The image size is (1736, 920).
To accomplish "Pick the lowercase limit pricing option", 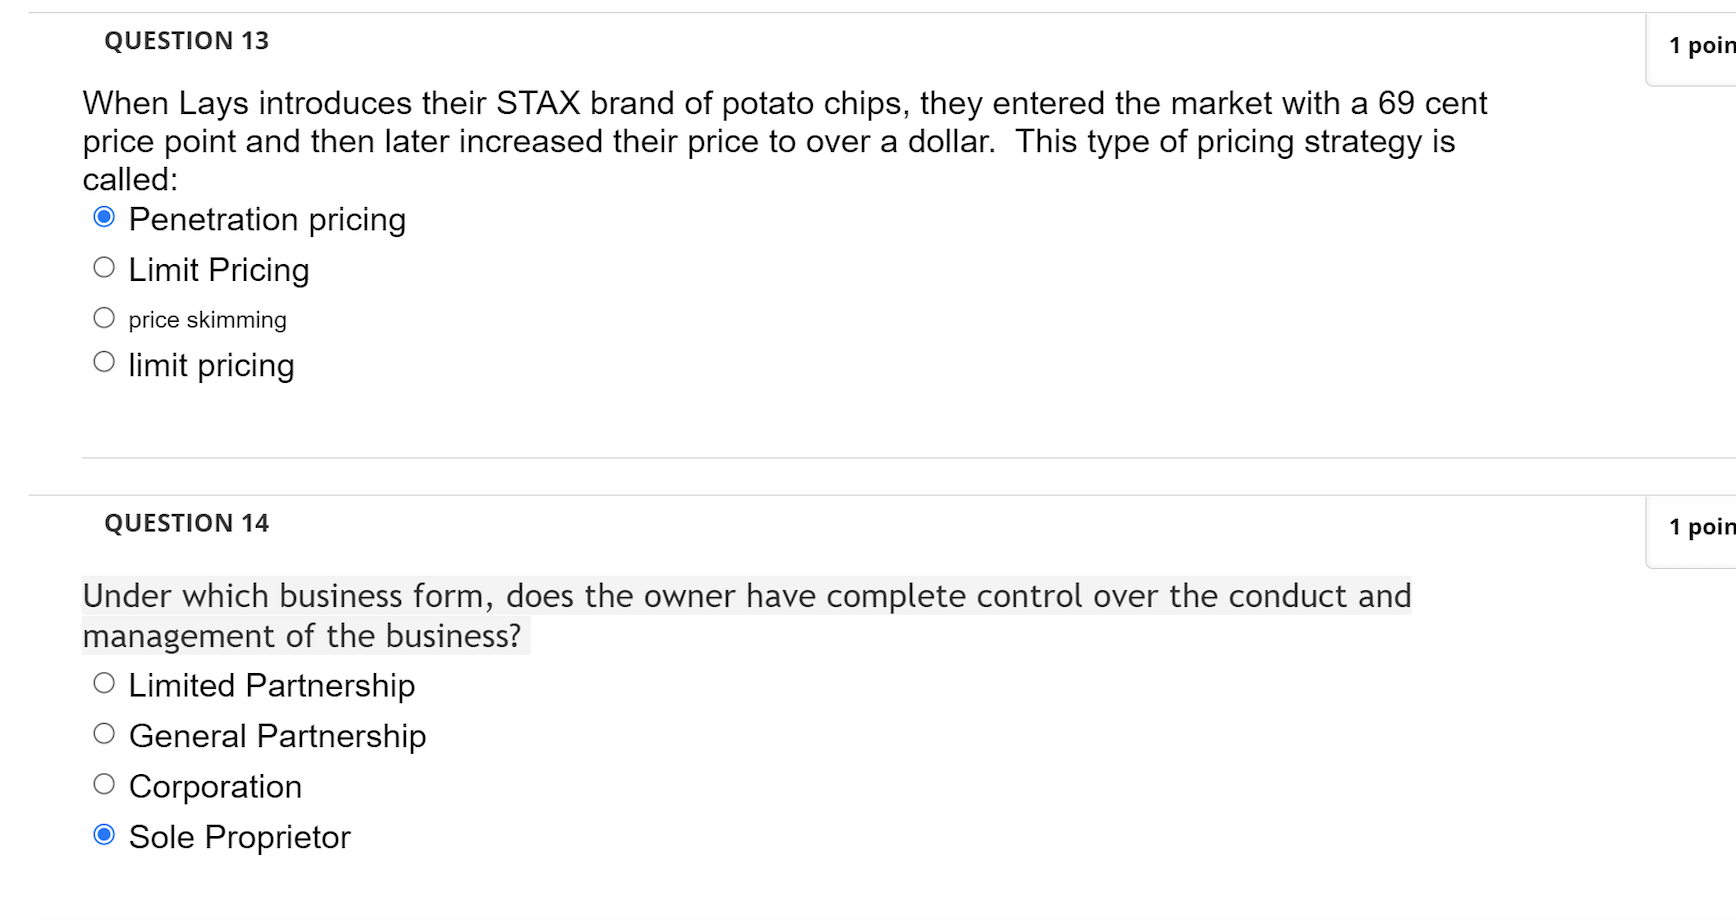I will [103, 361].
